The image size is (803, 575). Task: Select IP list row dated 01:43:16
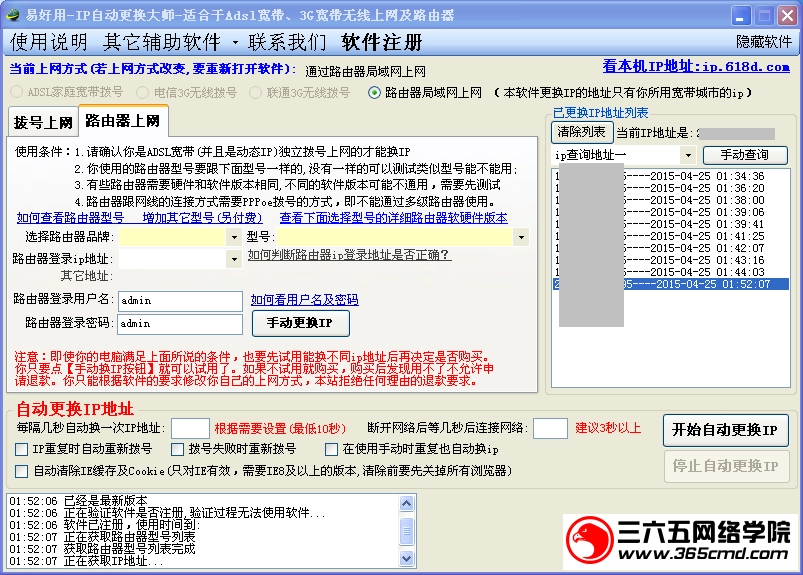click(x=670, y=260)
